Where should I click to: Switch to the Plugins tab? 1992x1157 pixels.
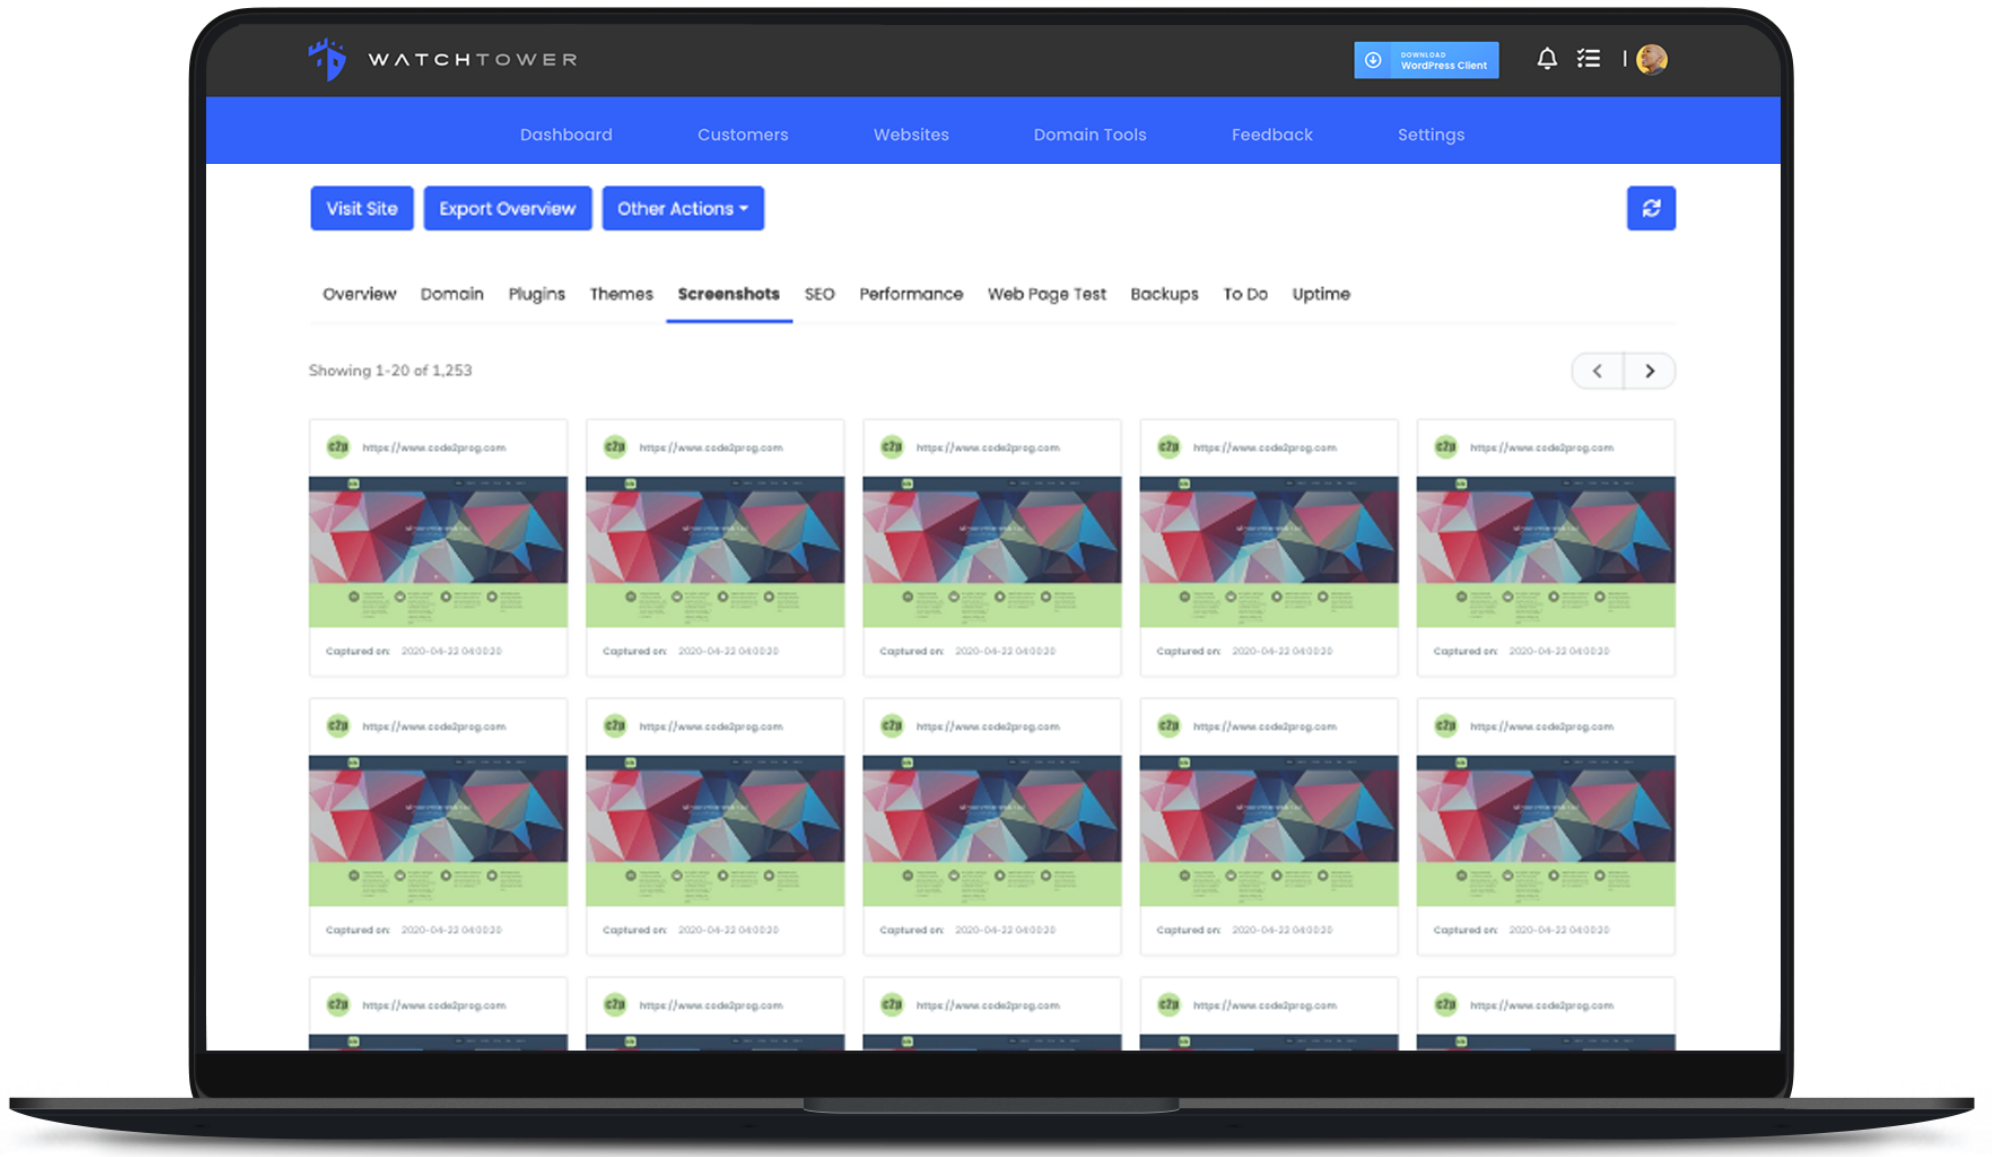(536, 294)
